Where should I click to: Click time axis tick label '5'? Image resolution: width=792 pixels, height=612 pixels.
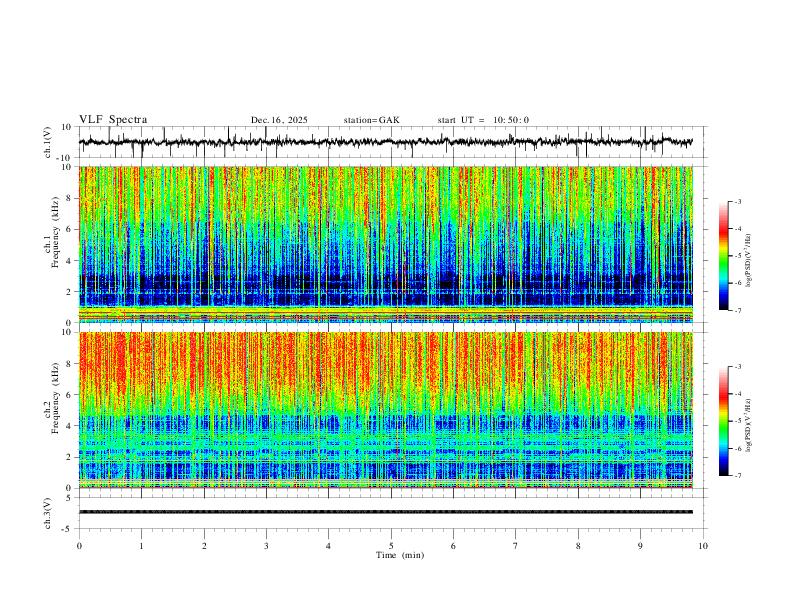(x=391, y=546)
